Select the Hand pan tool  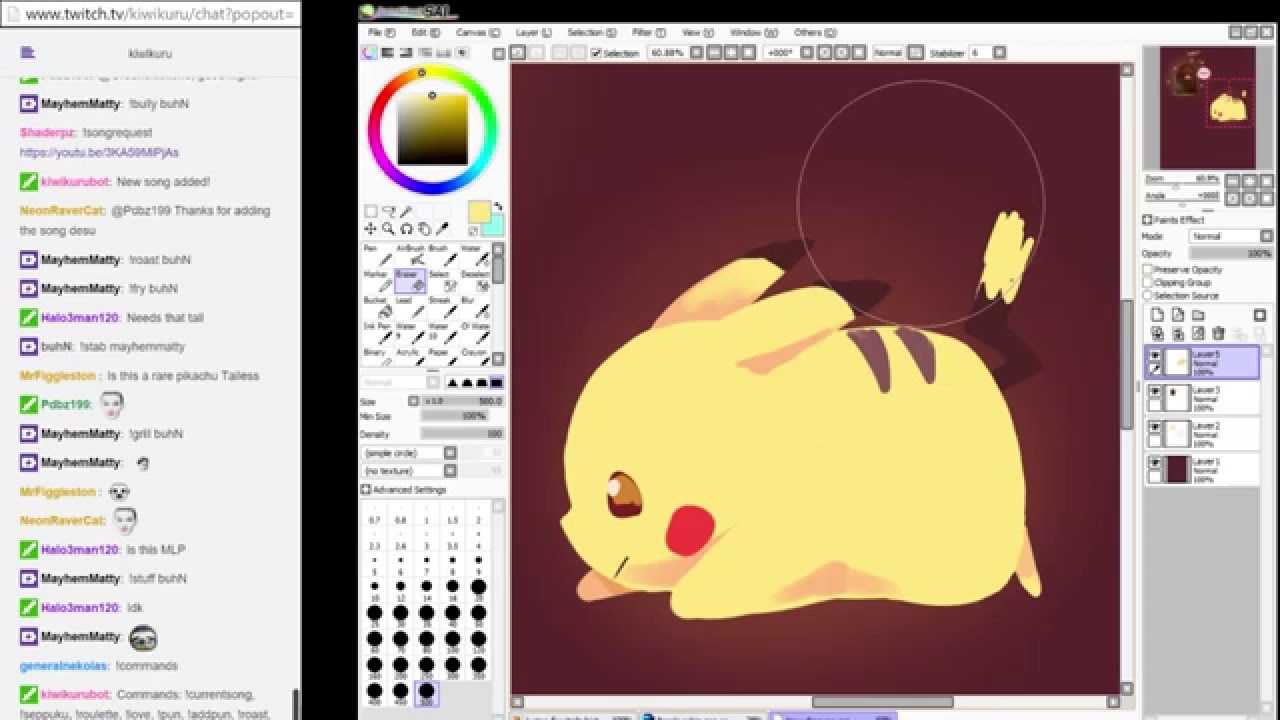pyautogui.click(x=424, y=229)
